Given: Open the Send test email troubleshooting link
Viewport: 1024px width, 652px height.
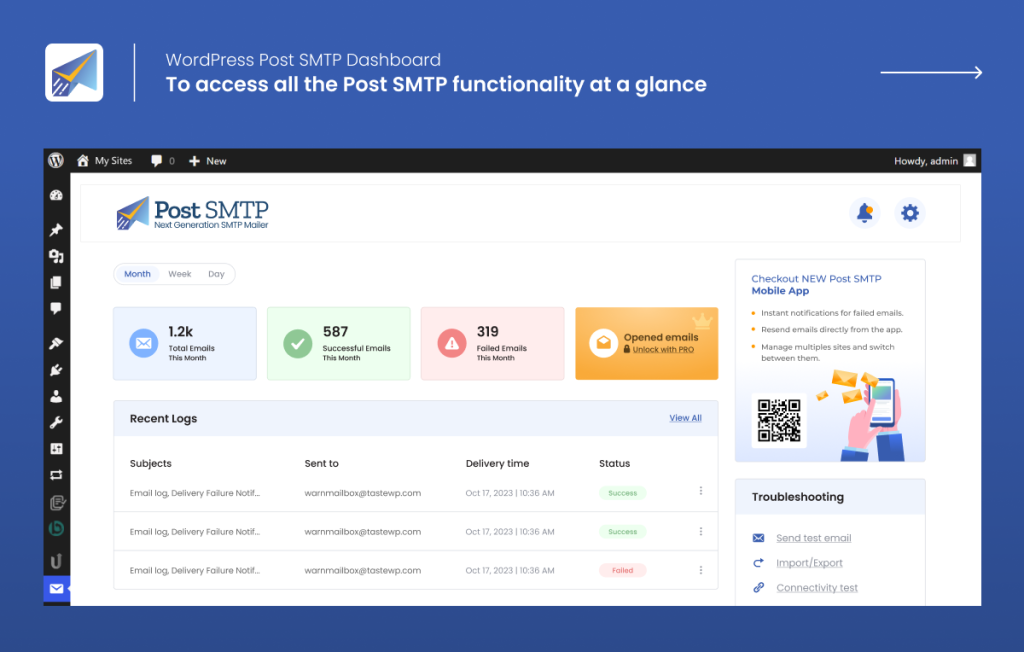Looking at the screenshot, I should pos(814,537).
